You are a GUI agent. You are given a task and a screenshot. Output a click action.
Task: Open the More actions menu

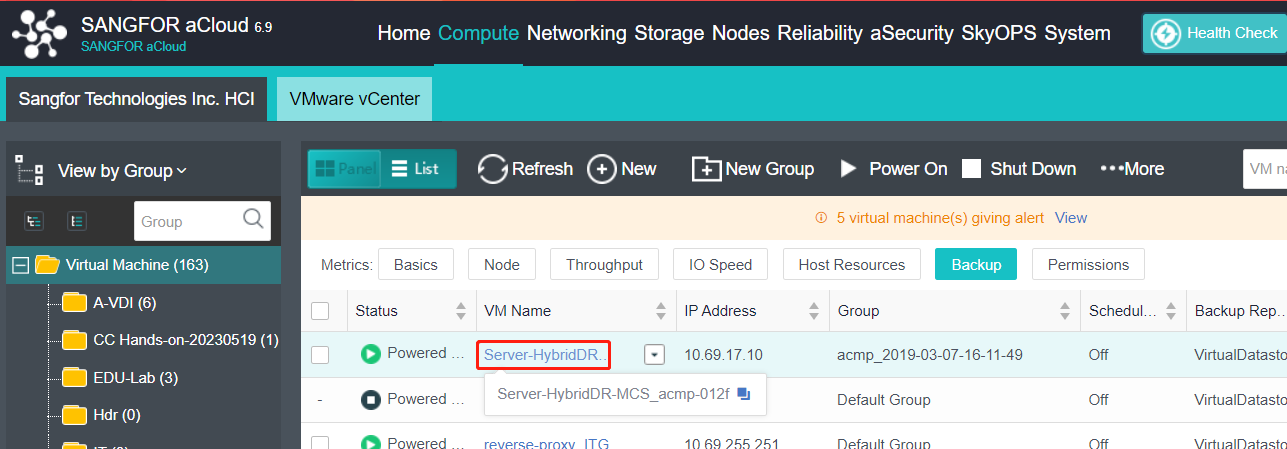click(1132, 169)
